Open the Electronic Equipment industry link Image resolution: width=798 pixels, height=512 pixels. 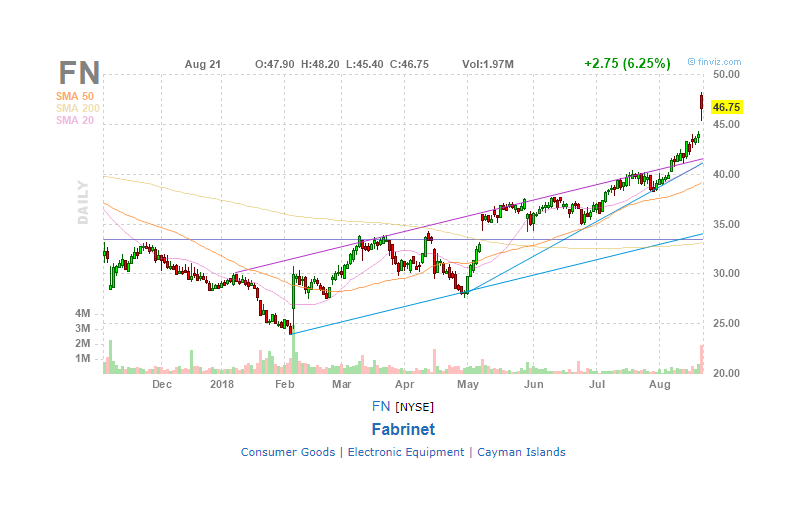(x=406, y=452)
